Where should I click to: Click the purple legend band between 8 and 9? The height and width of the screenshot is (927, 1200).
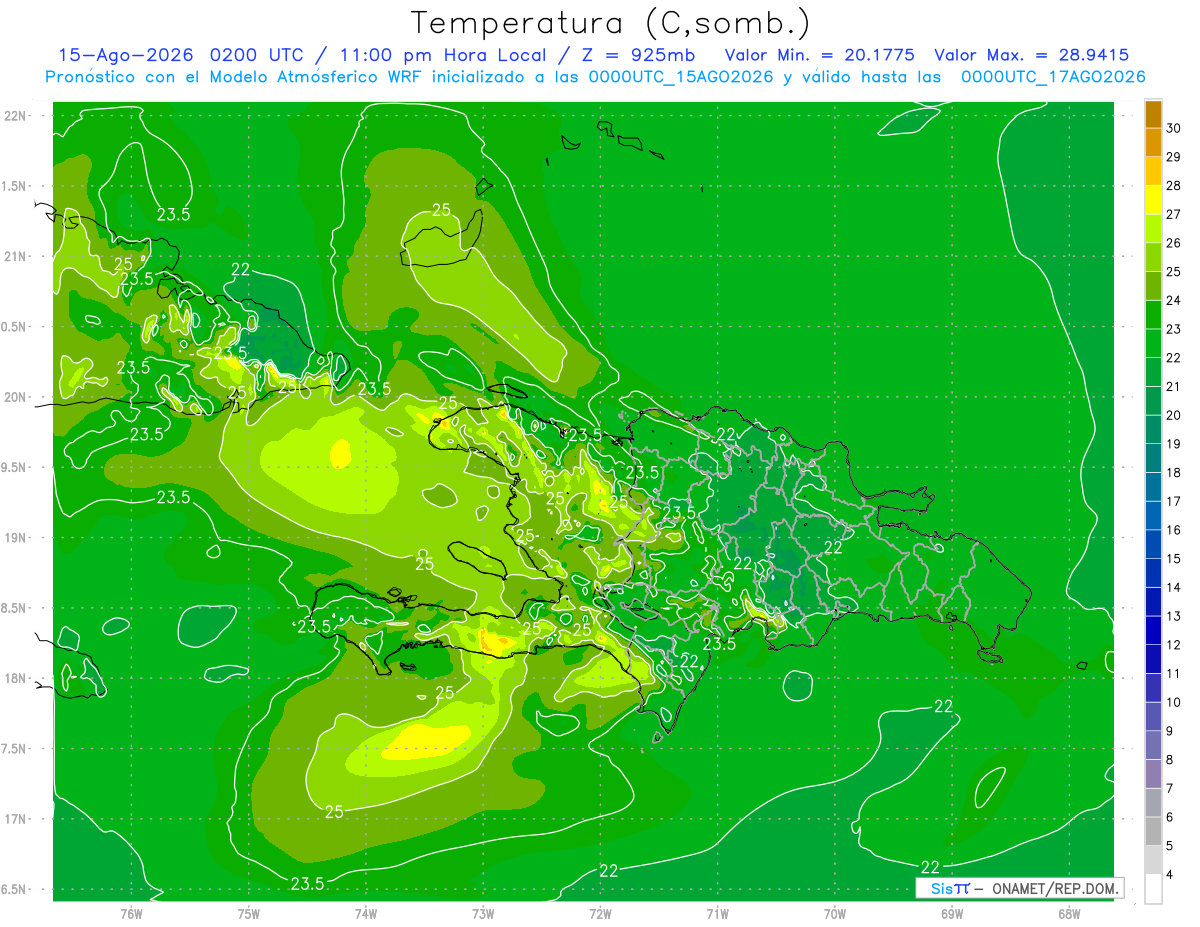tap(1153, 745)
